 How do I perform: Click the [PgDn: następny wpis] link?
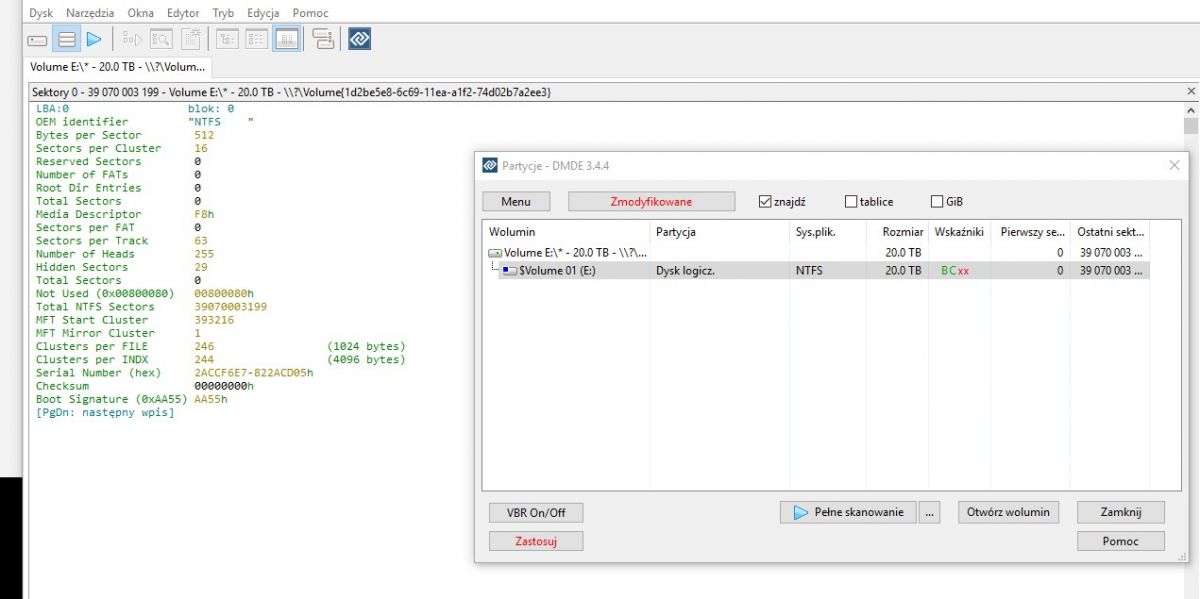coord(105,412)
